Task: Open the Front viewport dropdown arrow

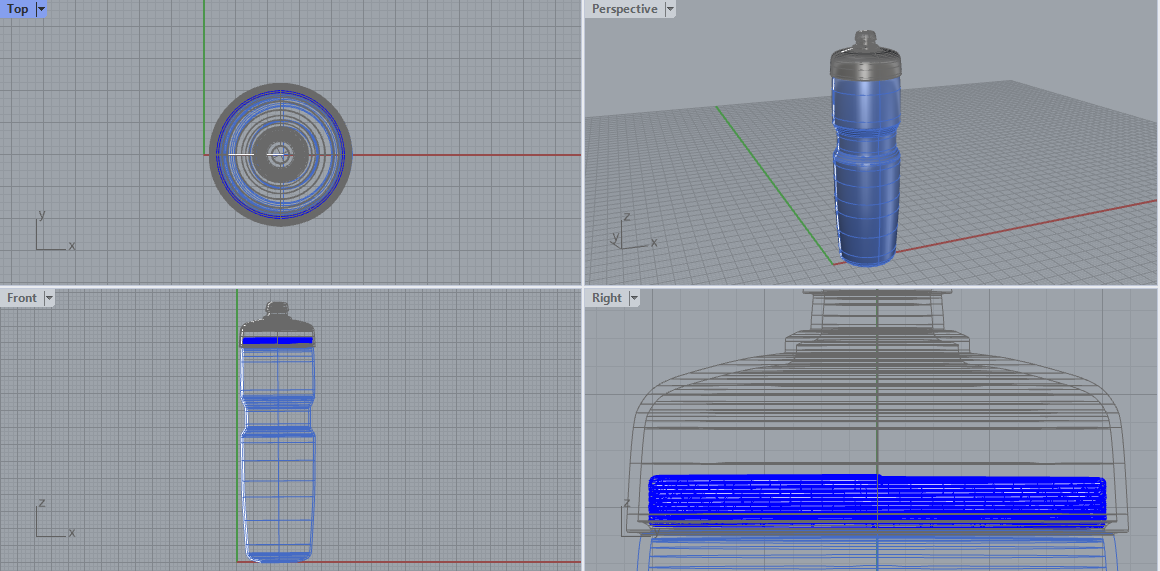Action: [x=49, y=298]
